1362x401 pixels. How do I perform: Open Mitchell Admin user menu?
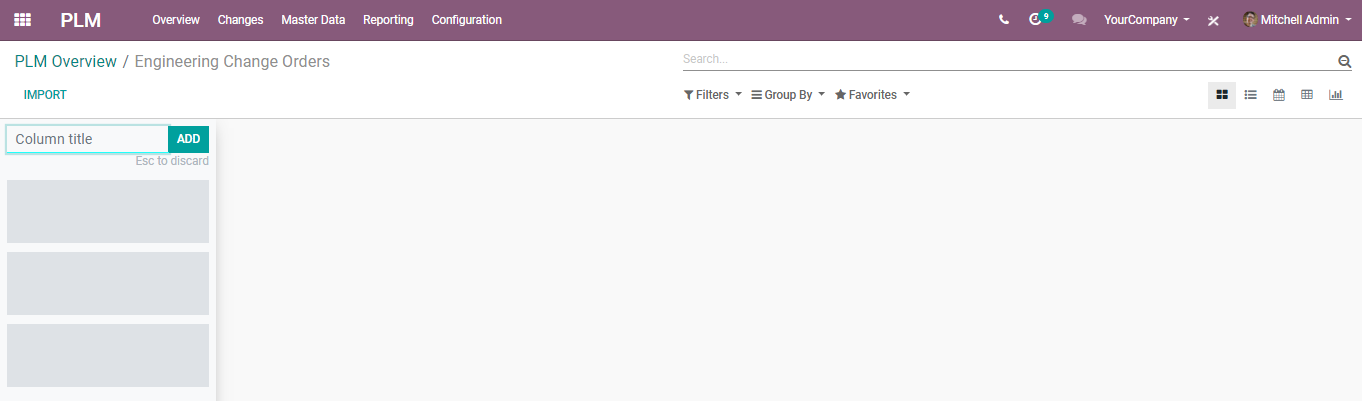(1297, 20)
